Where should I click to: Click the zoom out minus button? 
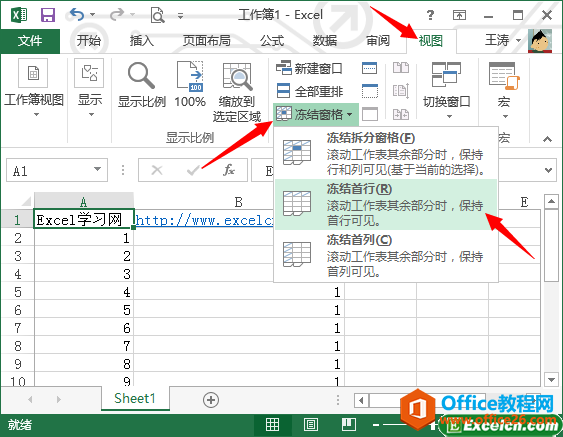click(376, 425)
